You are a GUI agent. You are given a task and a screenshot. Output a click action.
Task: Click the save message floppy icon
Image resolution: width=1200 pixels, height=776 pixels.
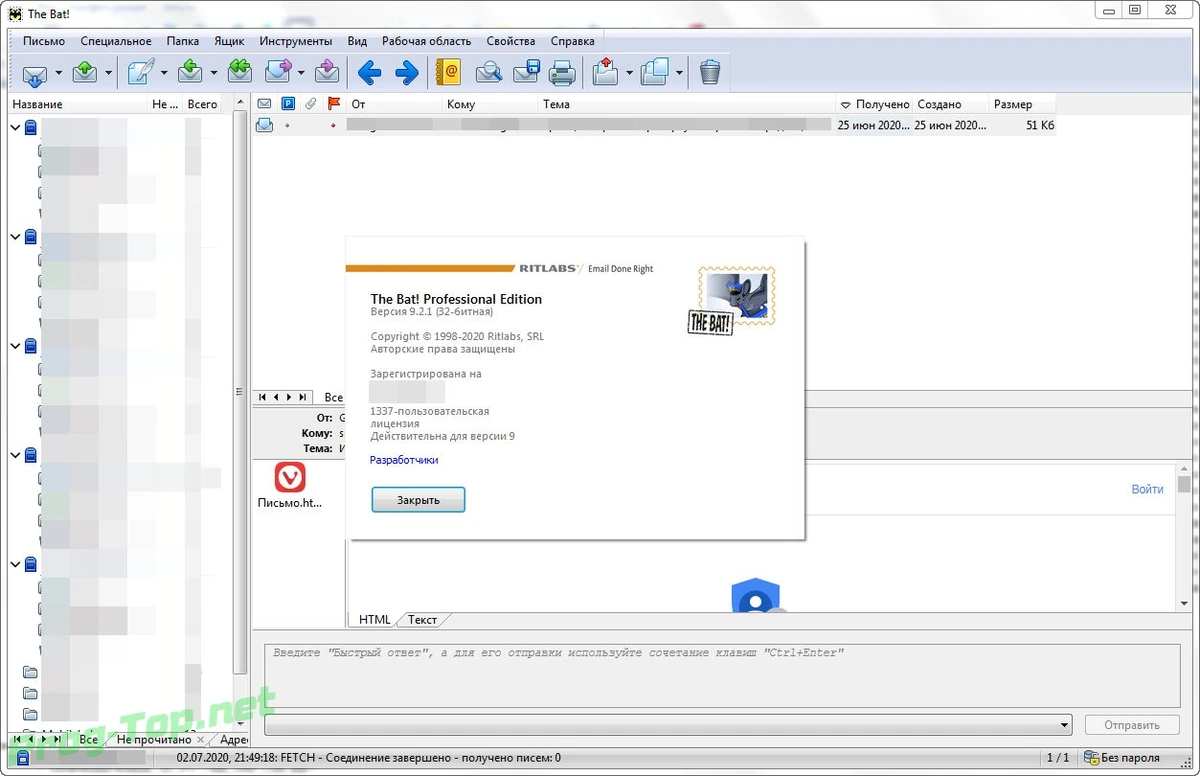(x=526, y=72)
